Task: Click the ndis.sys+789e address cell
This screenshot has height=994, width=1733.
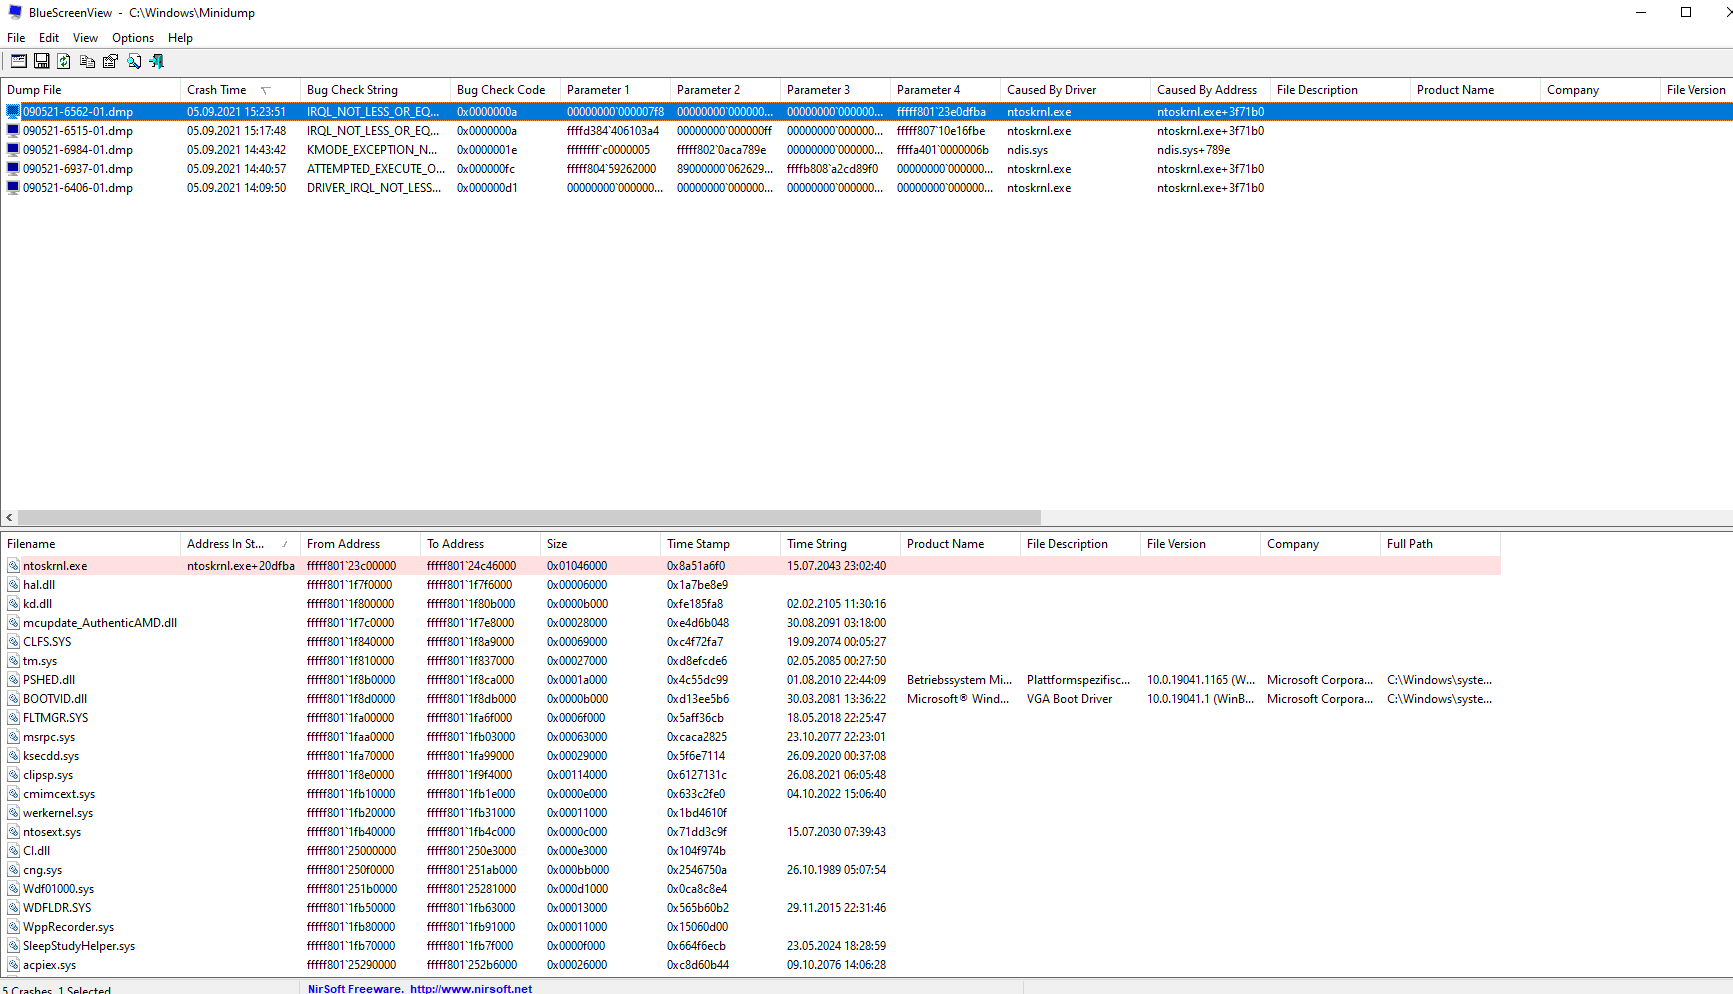Action: pyautogui.click(x=1193, y=150)
